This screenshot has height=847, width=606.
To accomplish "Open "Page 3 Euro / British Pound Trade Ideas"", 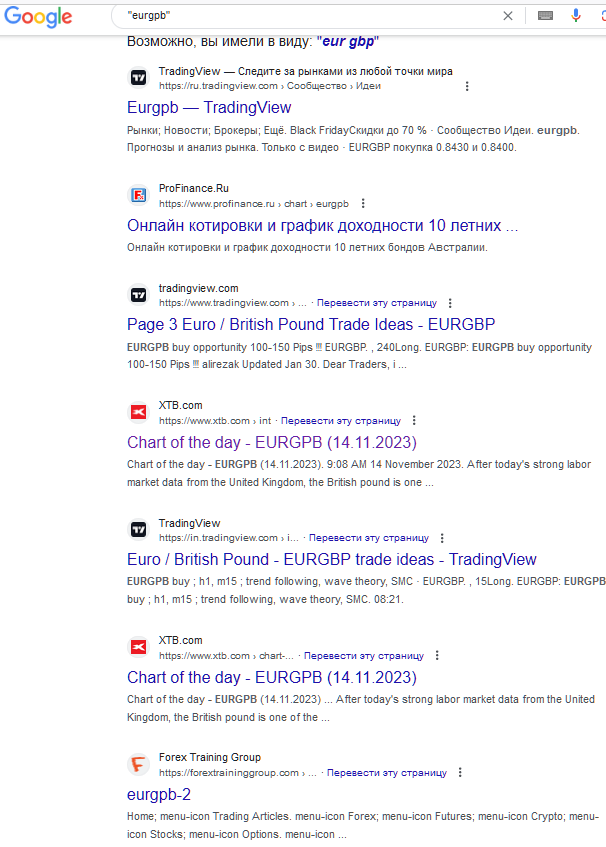I will 311,324.
